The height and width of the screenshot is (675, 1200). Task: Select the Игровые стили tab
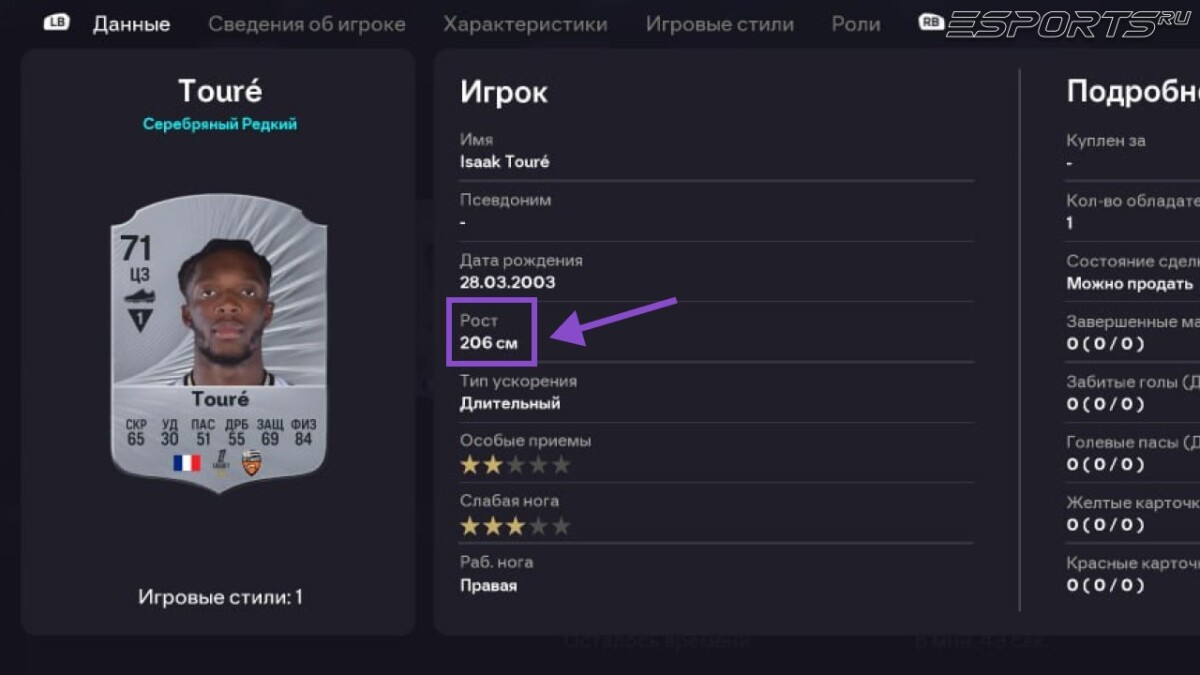[719, 24]
